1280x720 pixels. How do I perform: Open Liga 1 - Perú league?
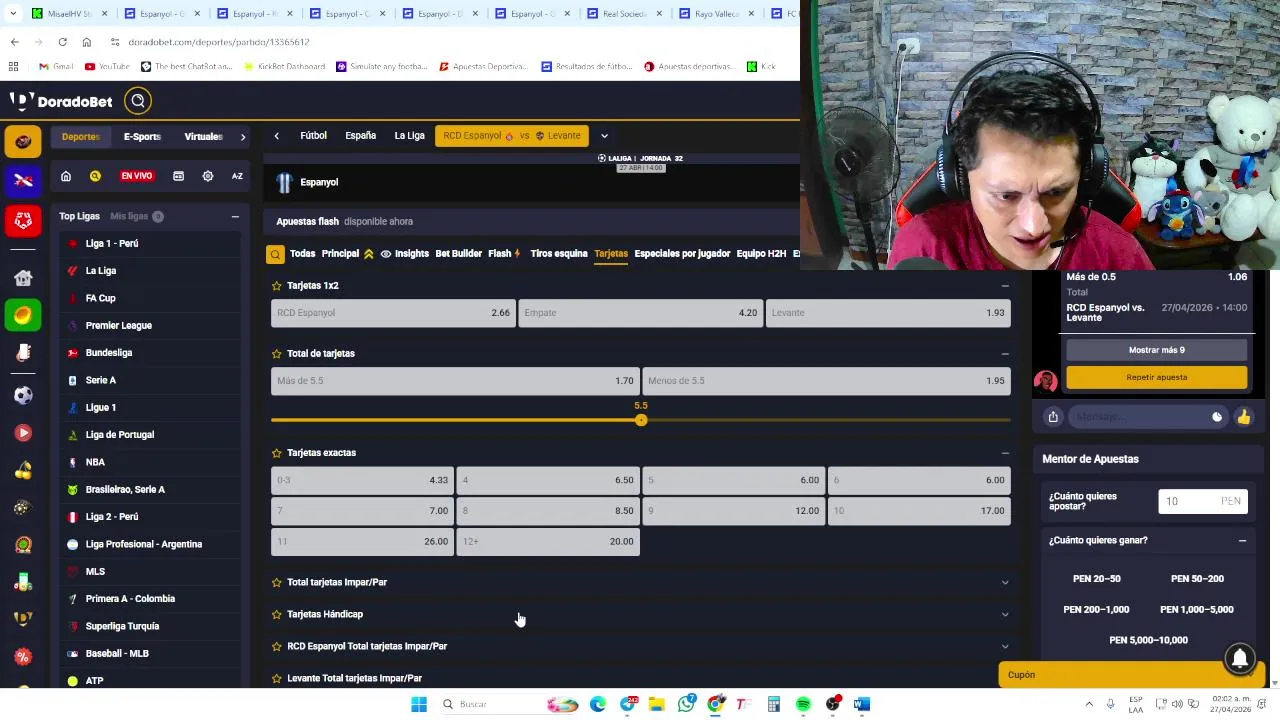click(x=112, y=244)
